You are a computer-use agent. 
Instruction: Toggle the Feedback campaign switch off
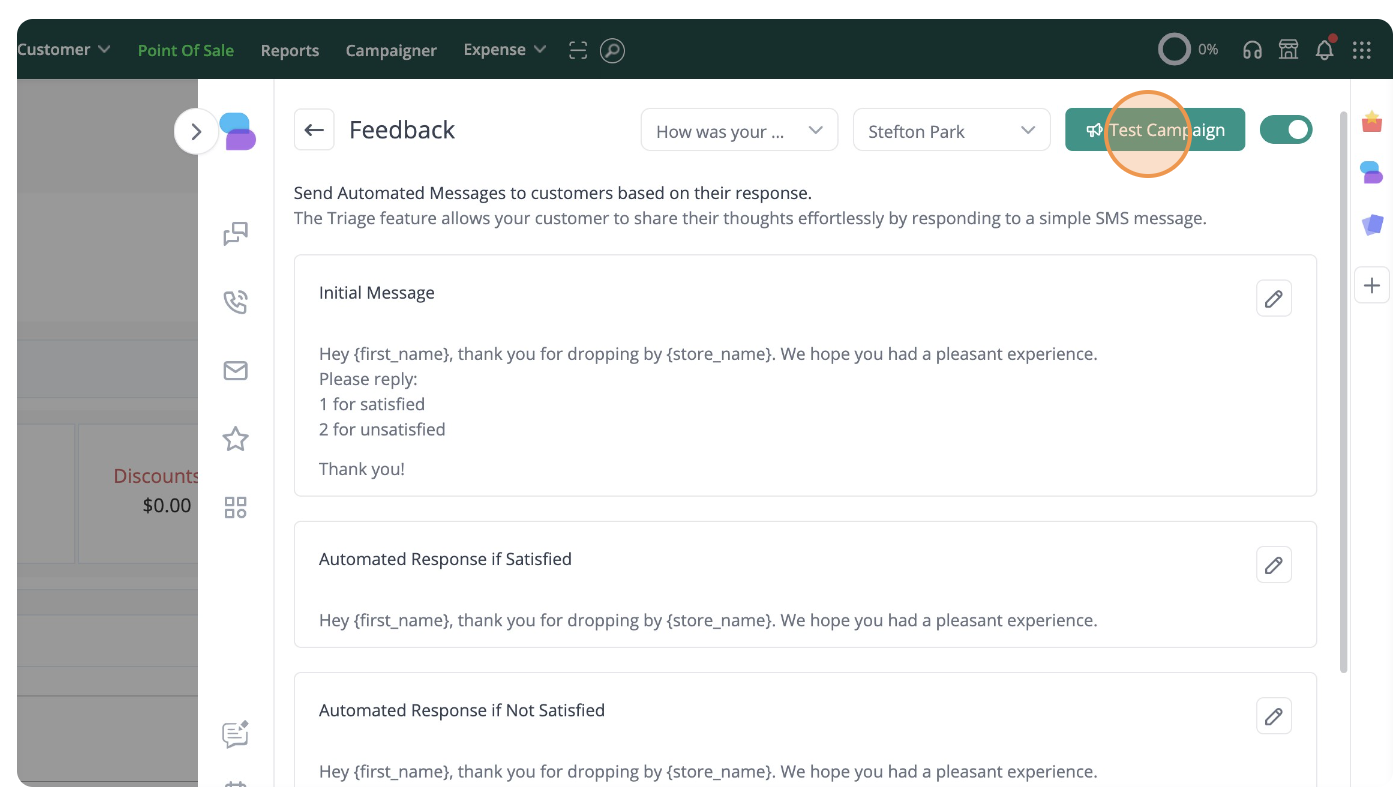click(x=1285, y=130)
